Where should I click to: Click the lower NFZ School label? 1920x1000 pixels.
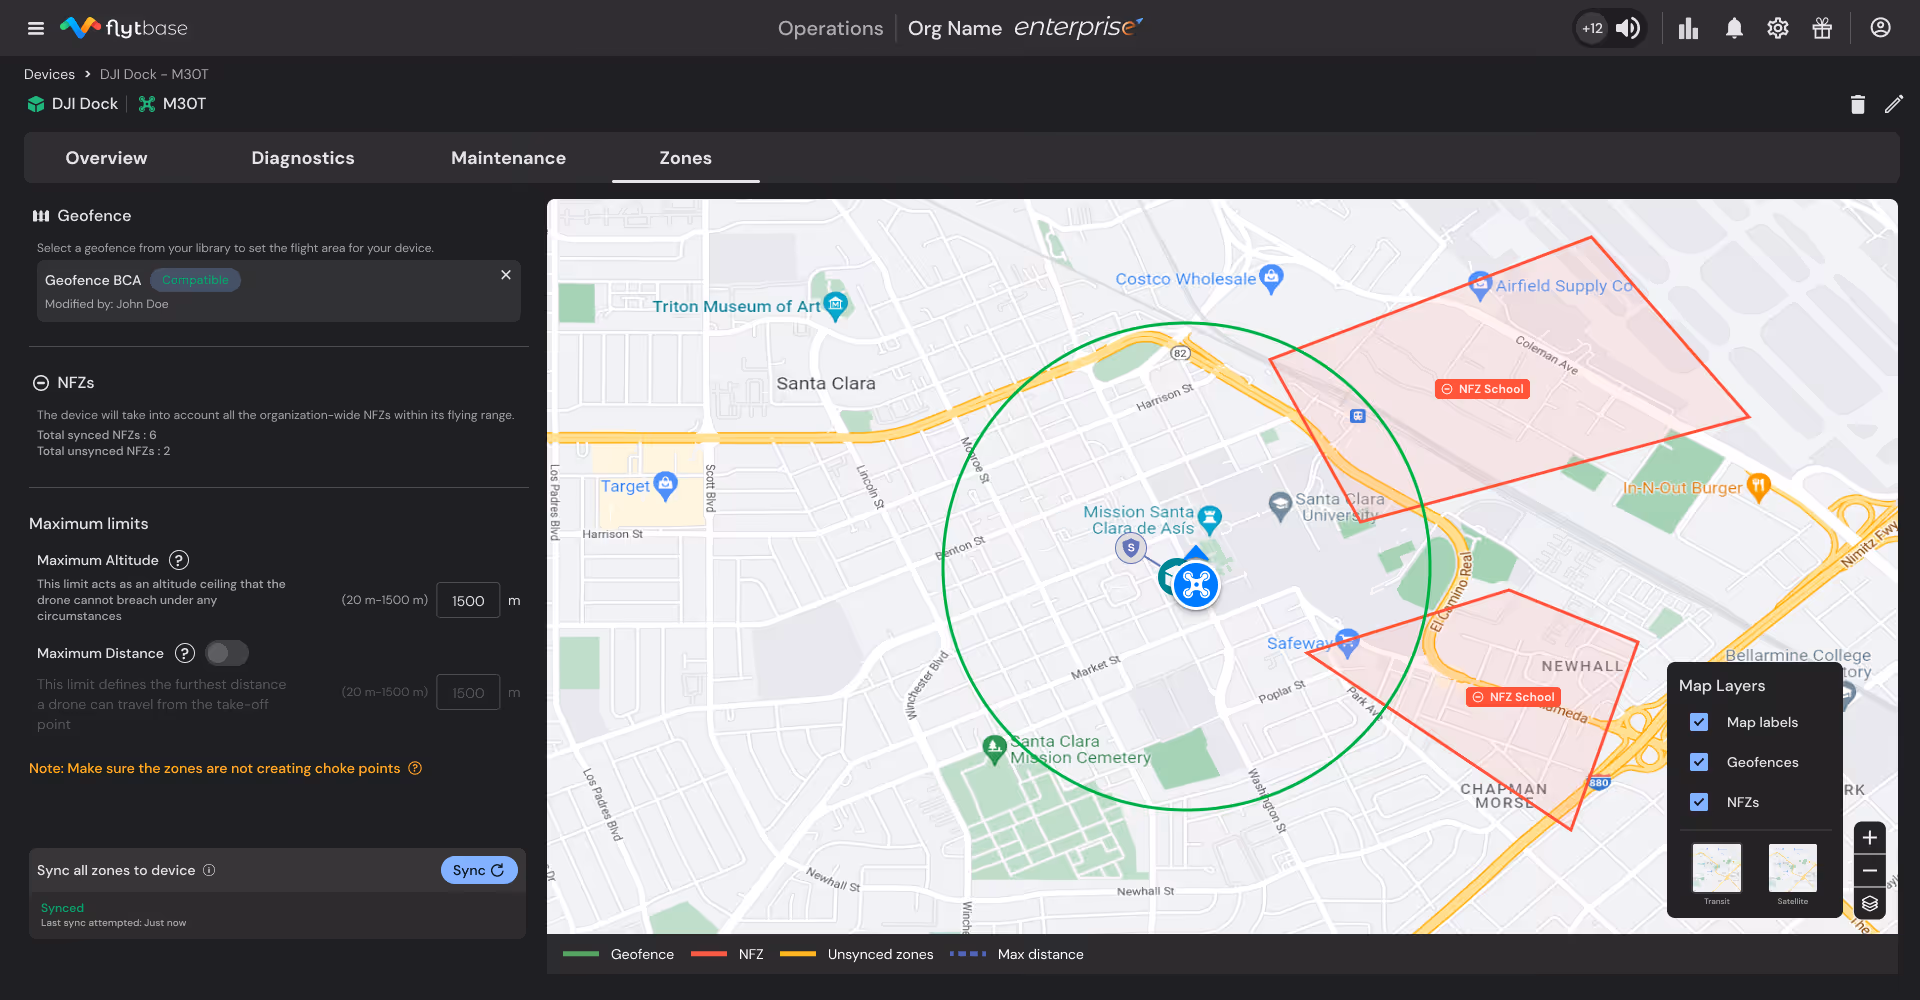click(1514, 697)
